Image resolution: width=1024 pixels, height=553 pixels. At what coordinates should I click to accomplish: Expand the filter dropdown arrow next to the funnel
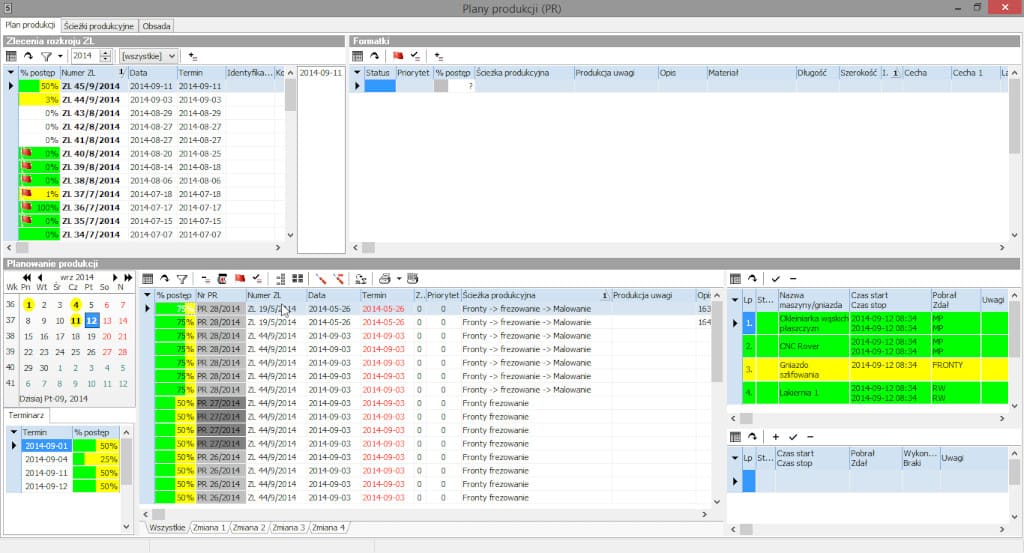pos(59,57)
